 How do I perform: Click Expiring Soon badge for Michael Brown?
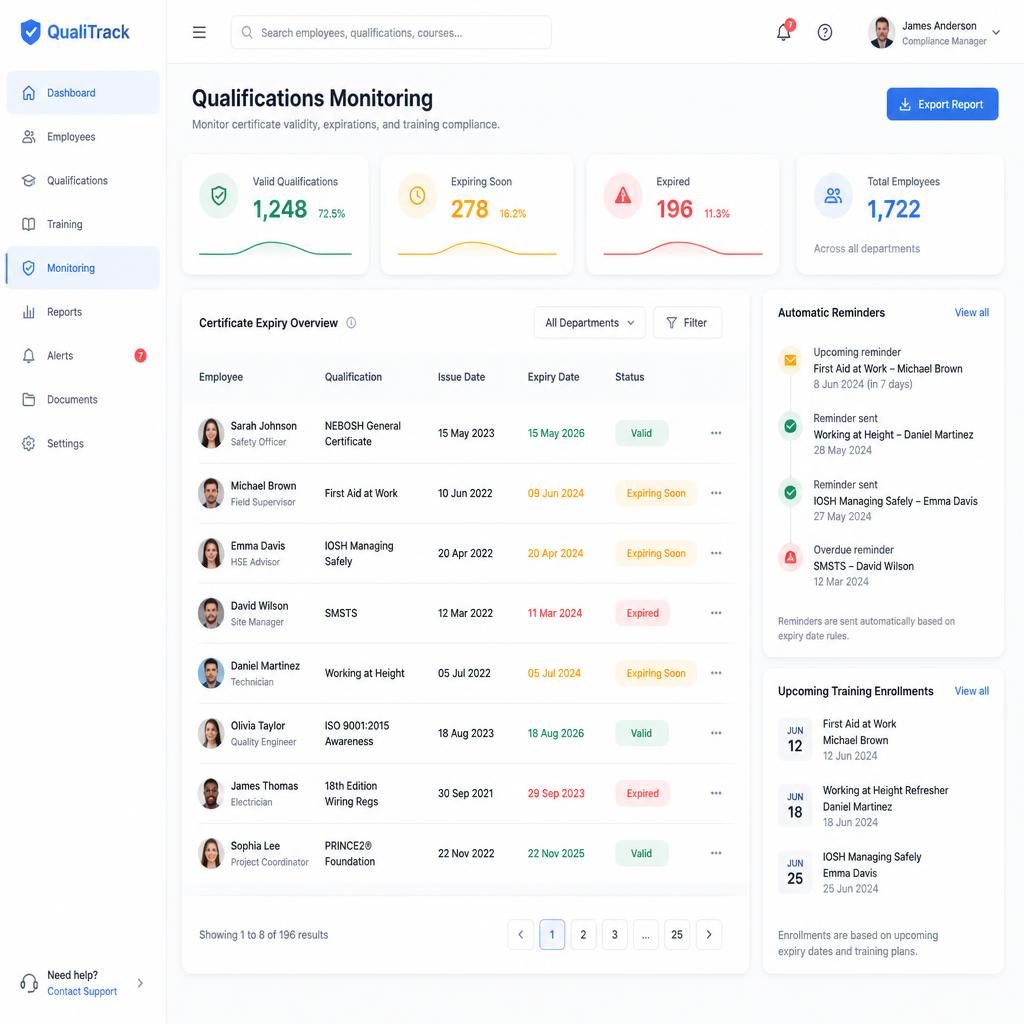[656, 493]
